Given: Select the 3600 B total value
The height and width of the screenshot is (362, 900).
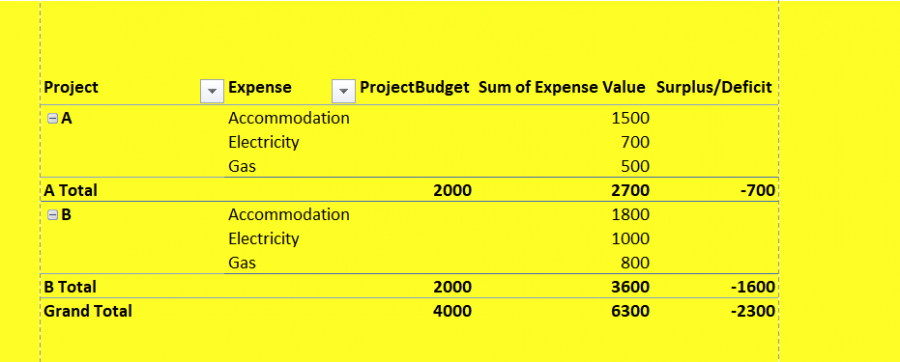Looking at the screenshot, I should (x=631, y=286).
